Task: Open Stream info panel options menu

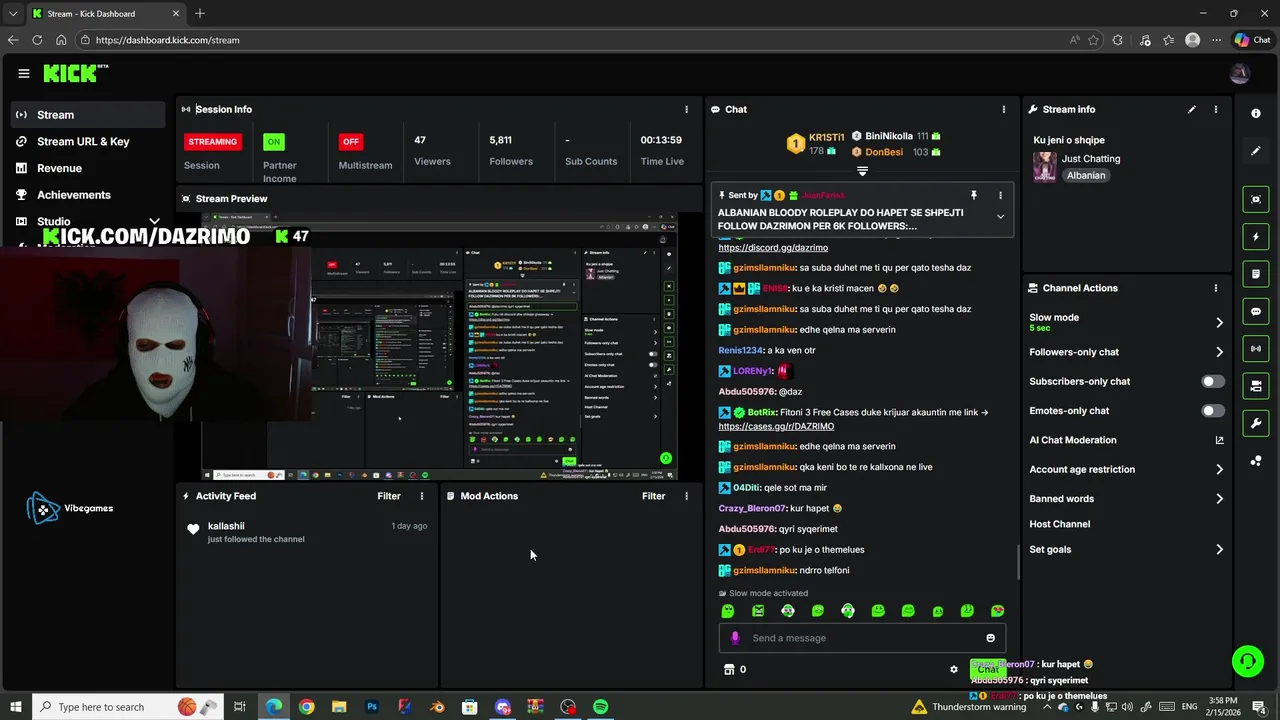Action: click(1216, 109)
